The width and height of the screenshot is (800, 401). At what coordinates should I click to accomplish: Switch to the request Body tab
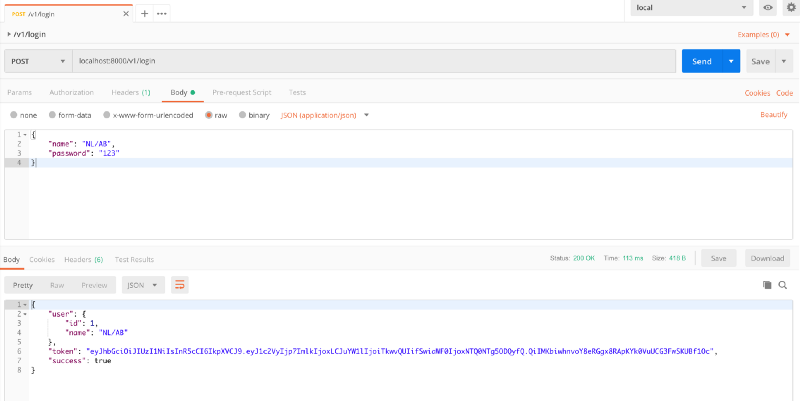(x=183, y=92)
